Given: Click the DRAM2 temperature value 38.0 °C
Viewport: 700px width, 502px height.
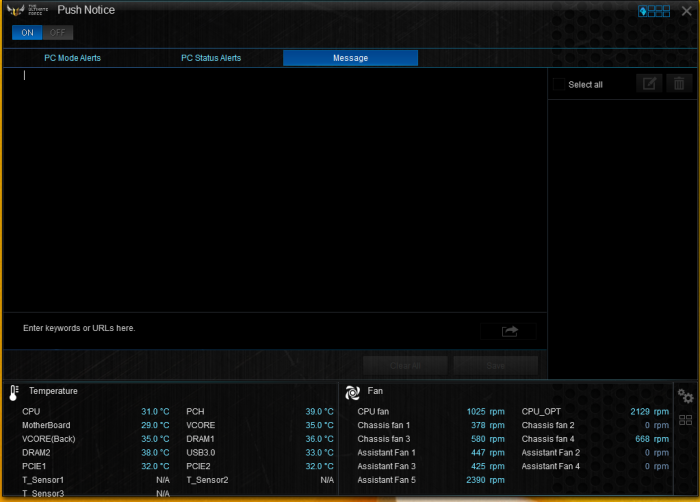Looking at the screenshot, I should pos(155,452).
